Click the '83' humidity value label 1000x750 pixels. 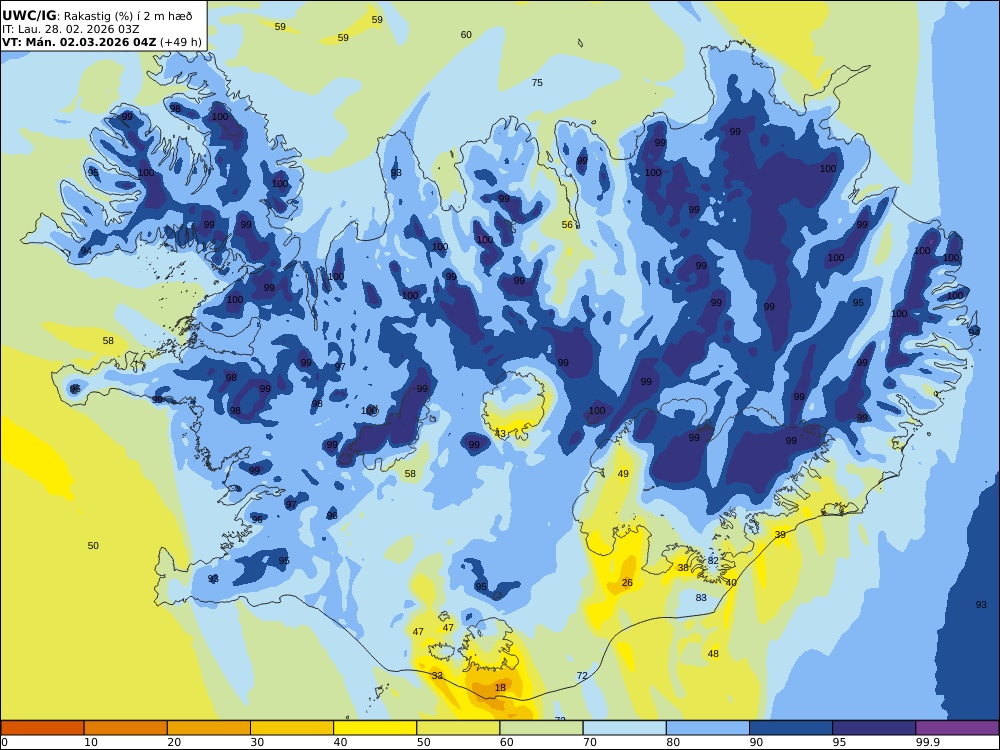point(701,598)
